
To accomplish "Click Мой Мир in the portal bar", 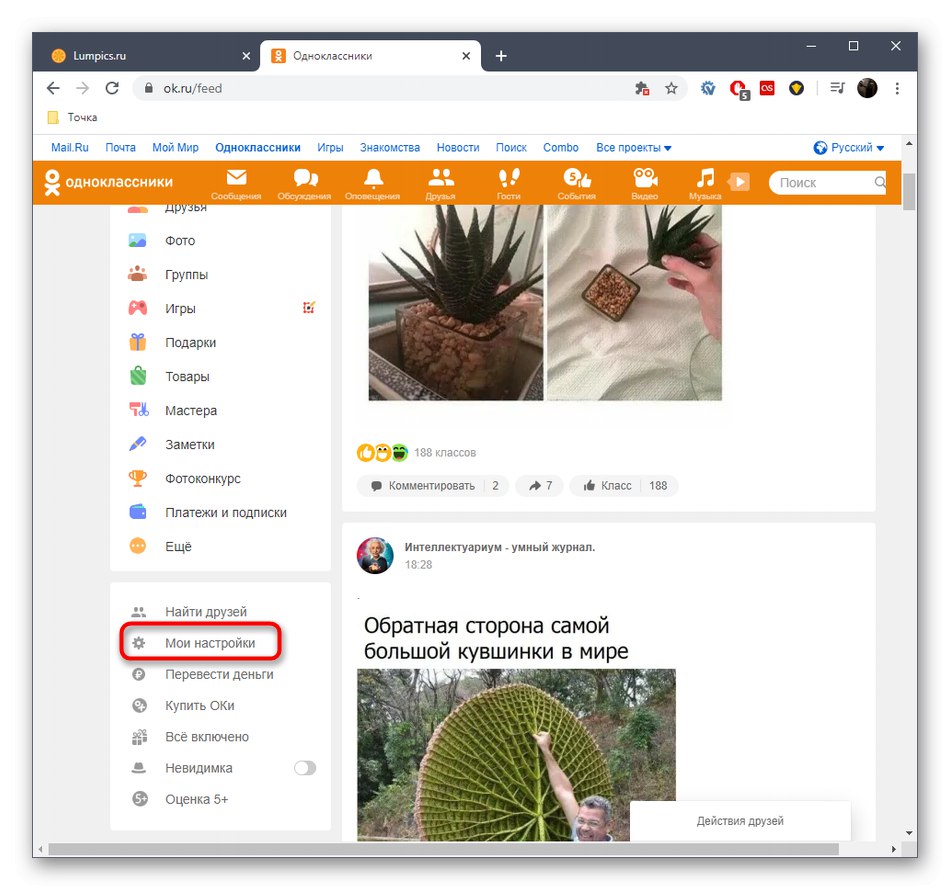I will 175,147.
